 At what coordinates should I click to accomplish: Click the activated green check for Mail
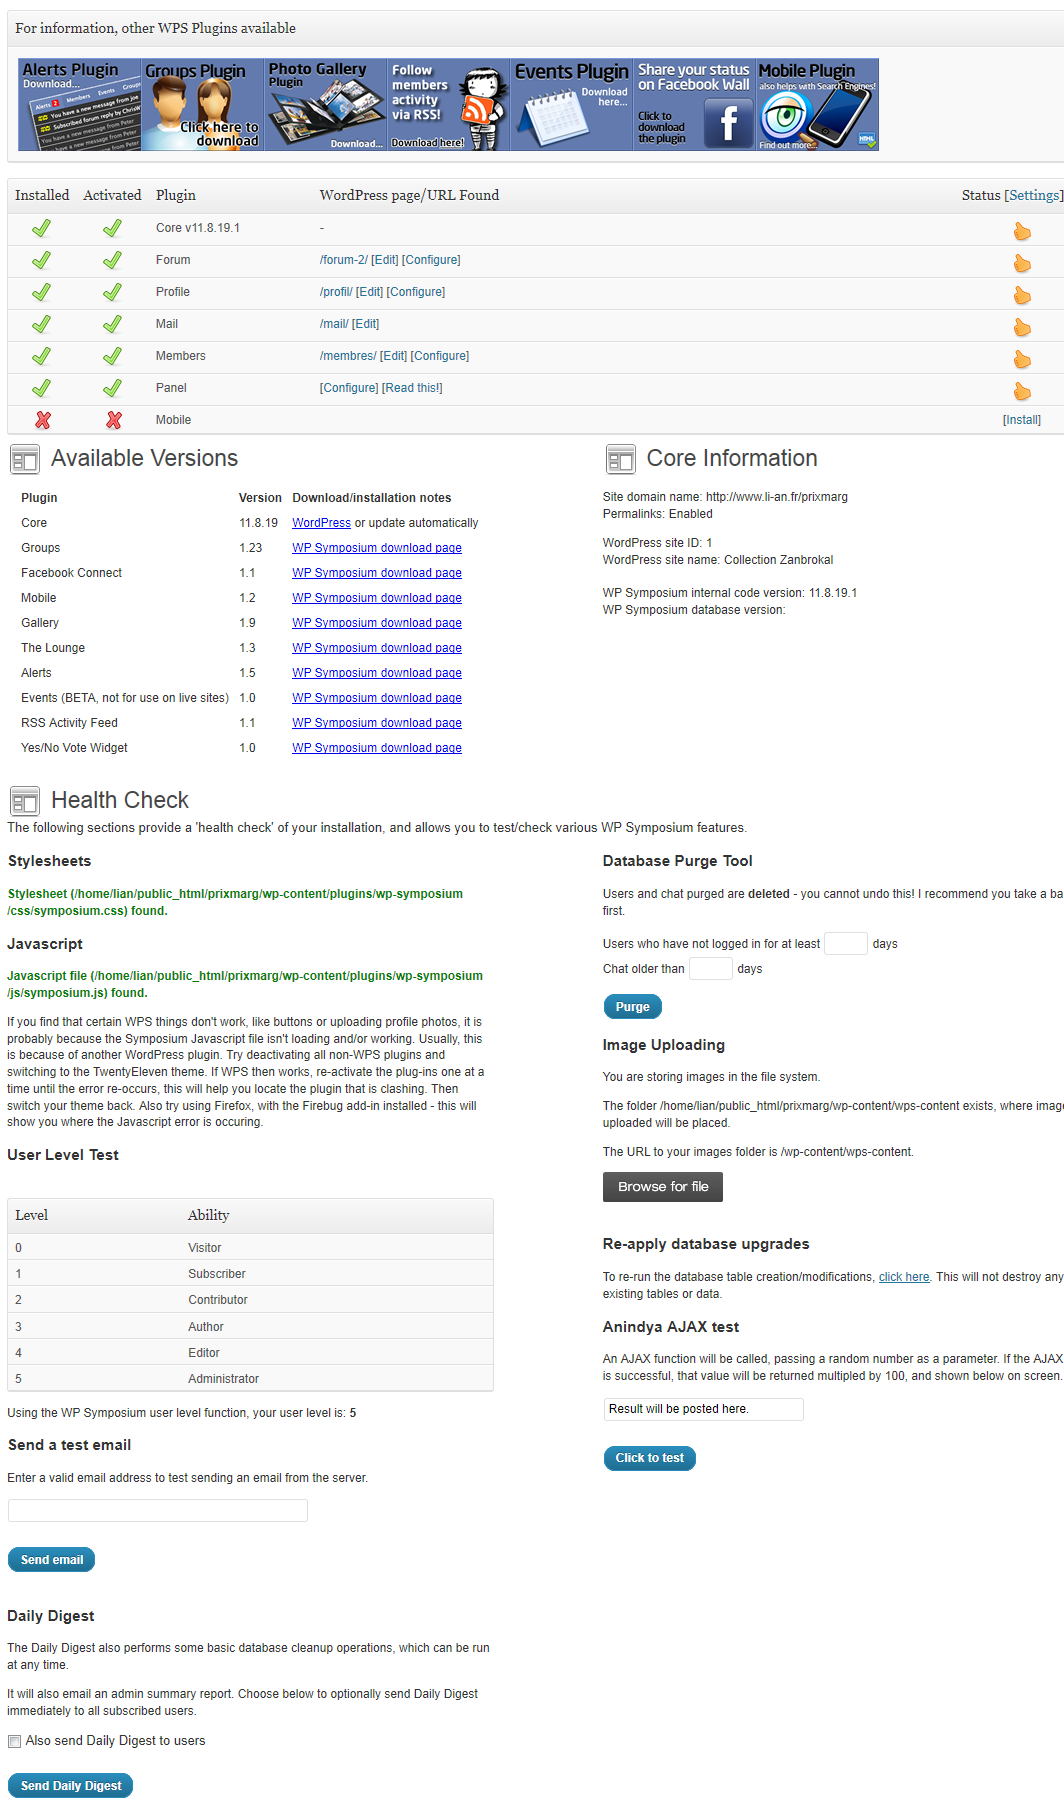click(113, 324)
